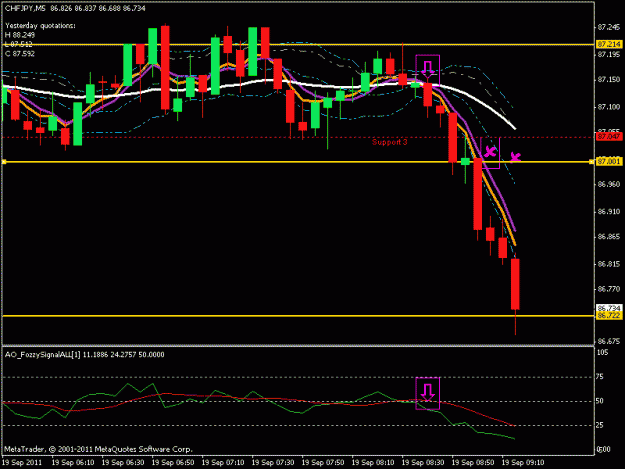625x469 pixels.
Task: Click the '19 Sep 07:50' time axis label
Action: pyautogui.click(x=323, y=463)
